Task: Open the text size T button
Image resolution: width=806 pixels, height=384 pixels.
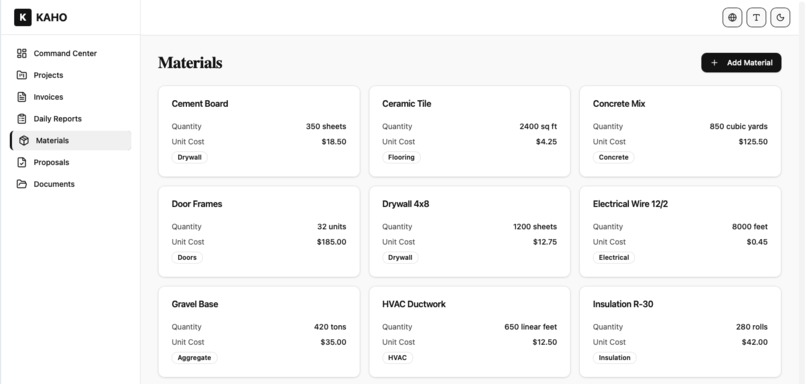Action: coord(756,17)
